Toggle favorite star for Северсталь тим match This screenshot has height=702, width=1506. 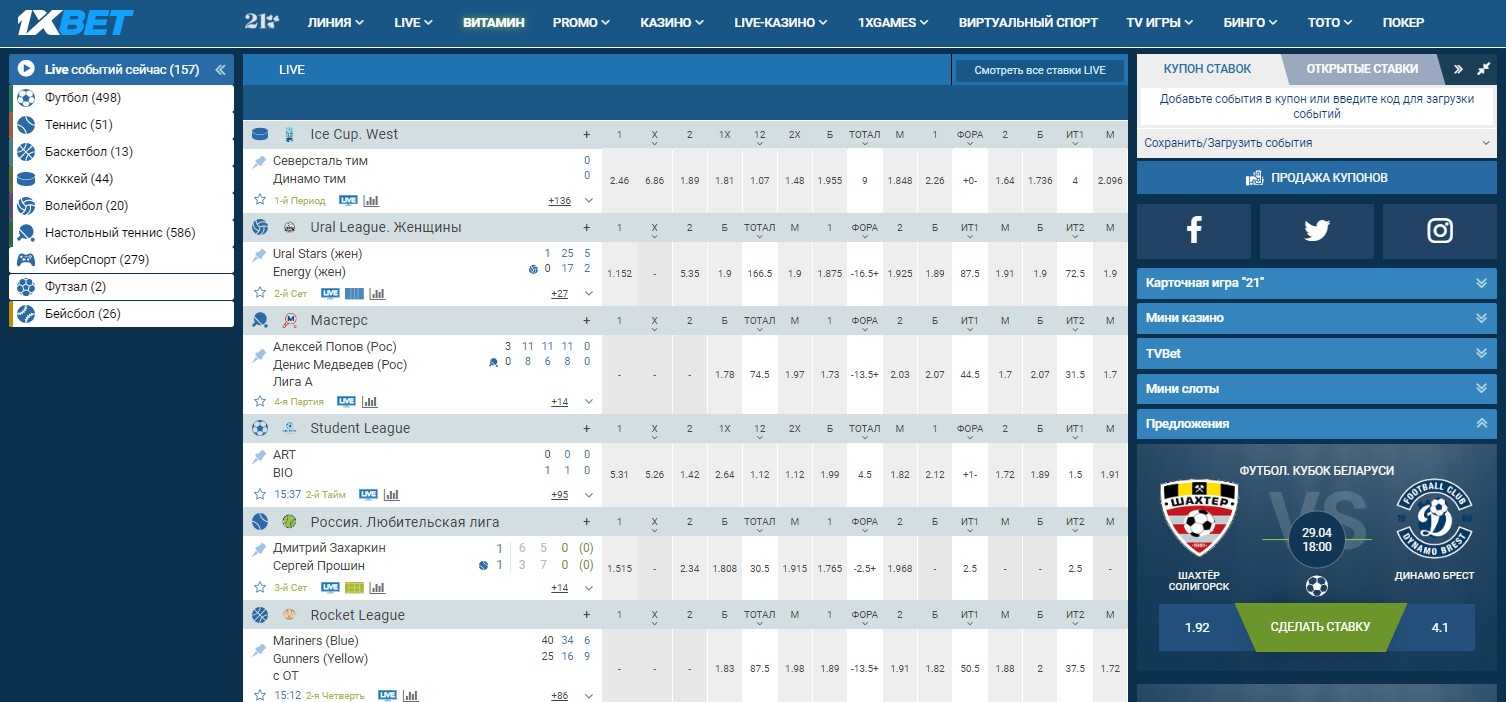coord(260,200)
